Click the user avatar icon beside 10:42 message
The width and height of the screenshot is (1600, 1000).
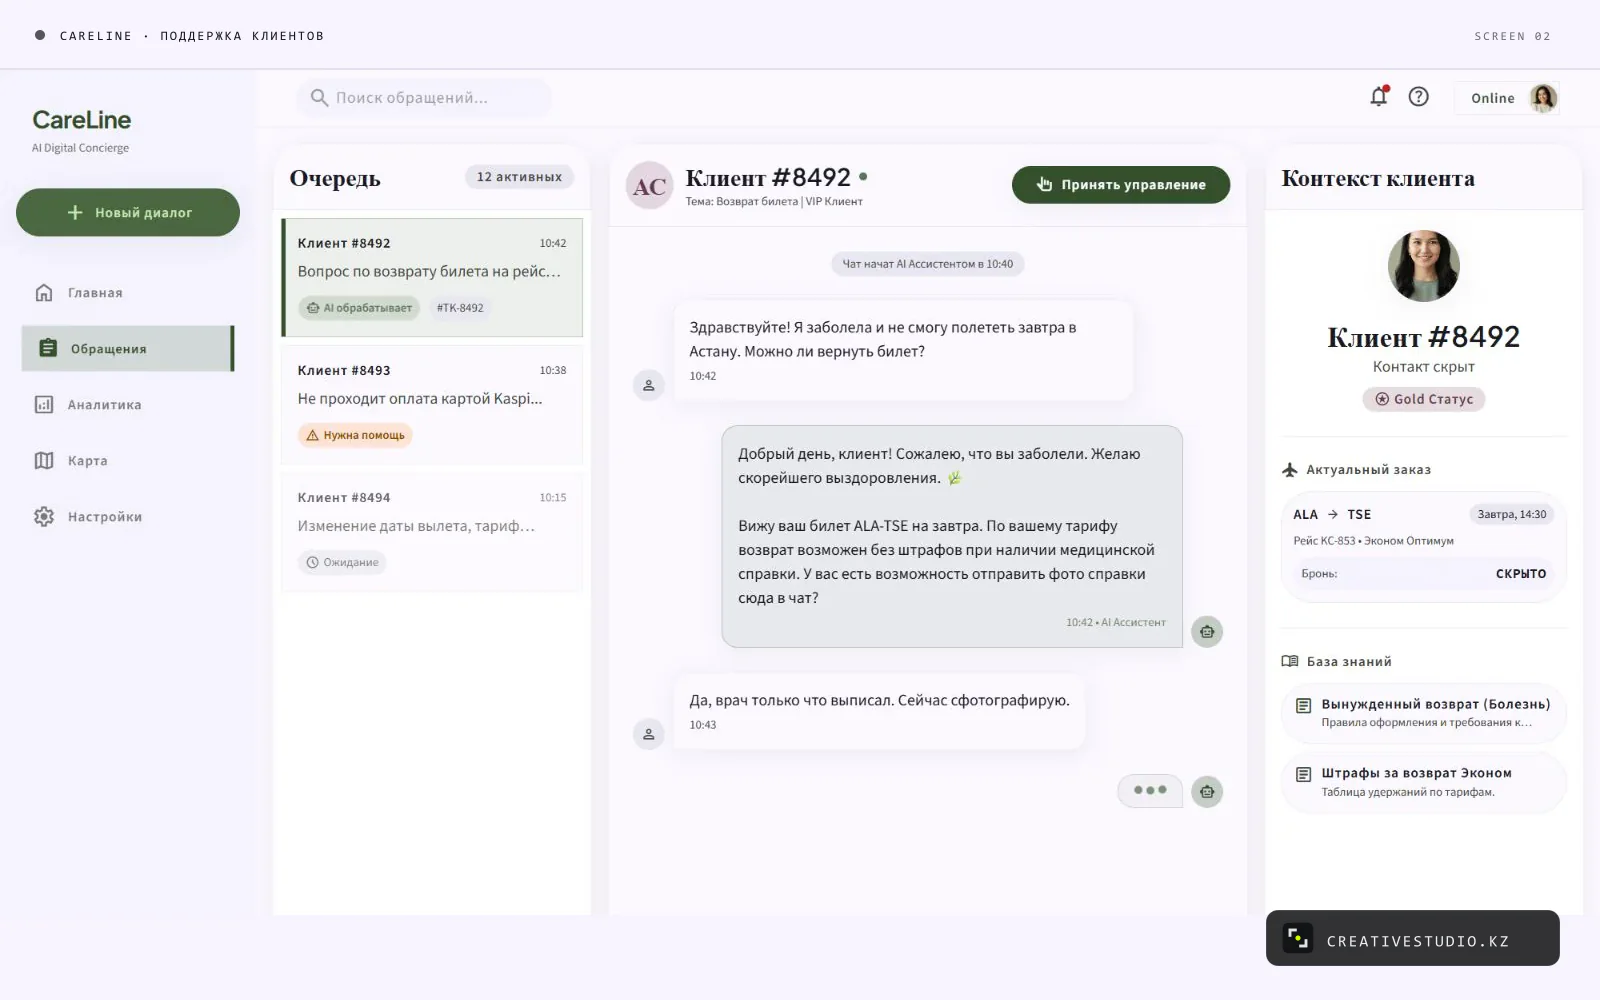(648, 385)
